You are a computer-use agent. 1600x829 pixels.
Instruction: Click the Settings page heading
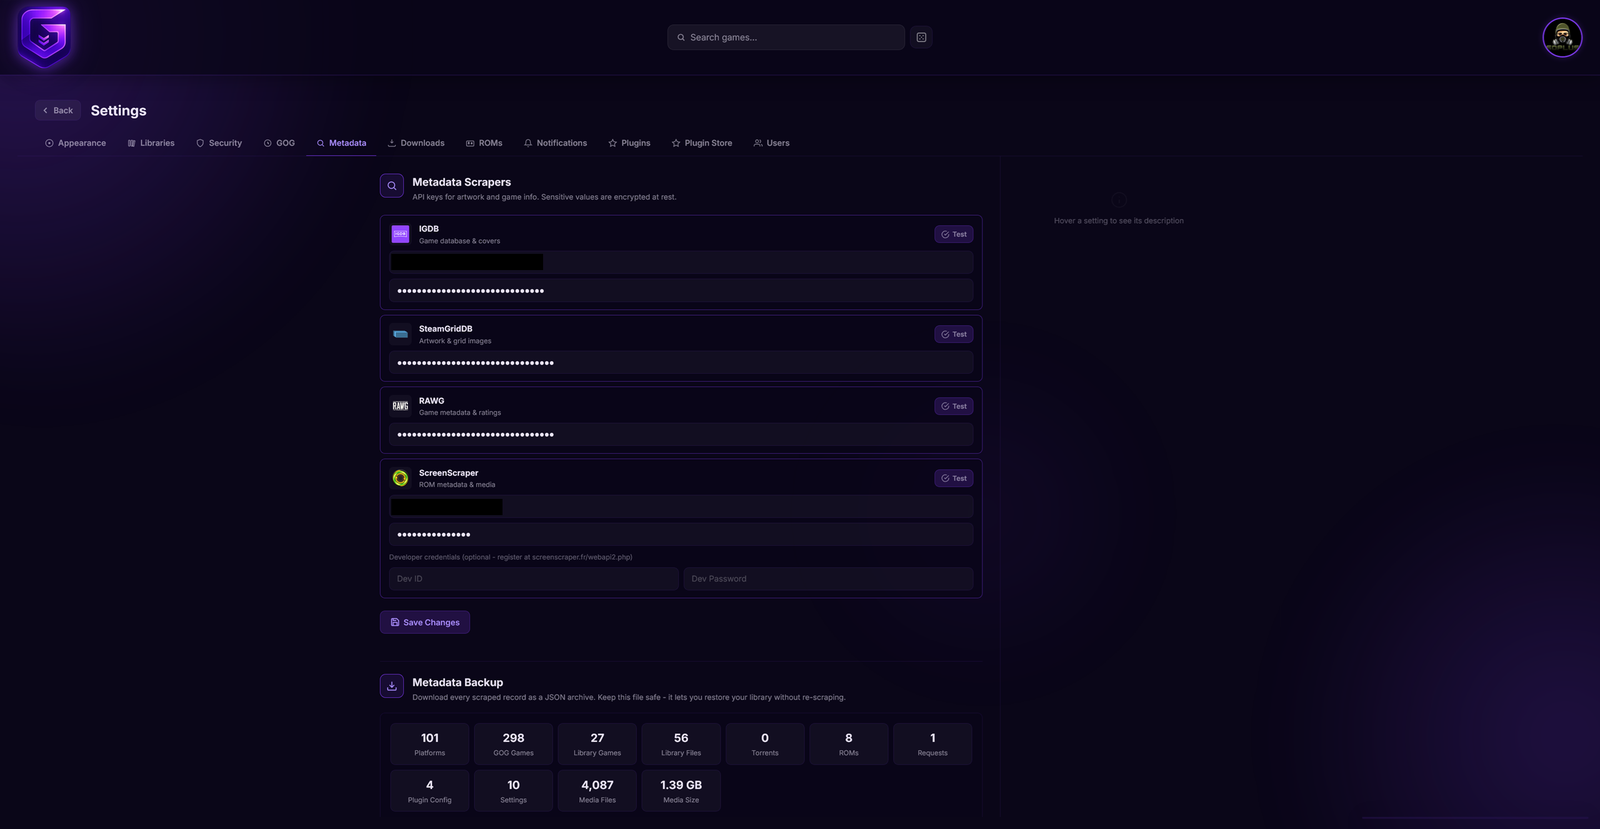(119, 110)
